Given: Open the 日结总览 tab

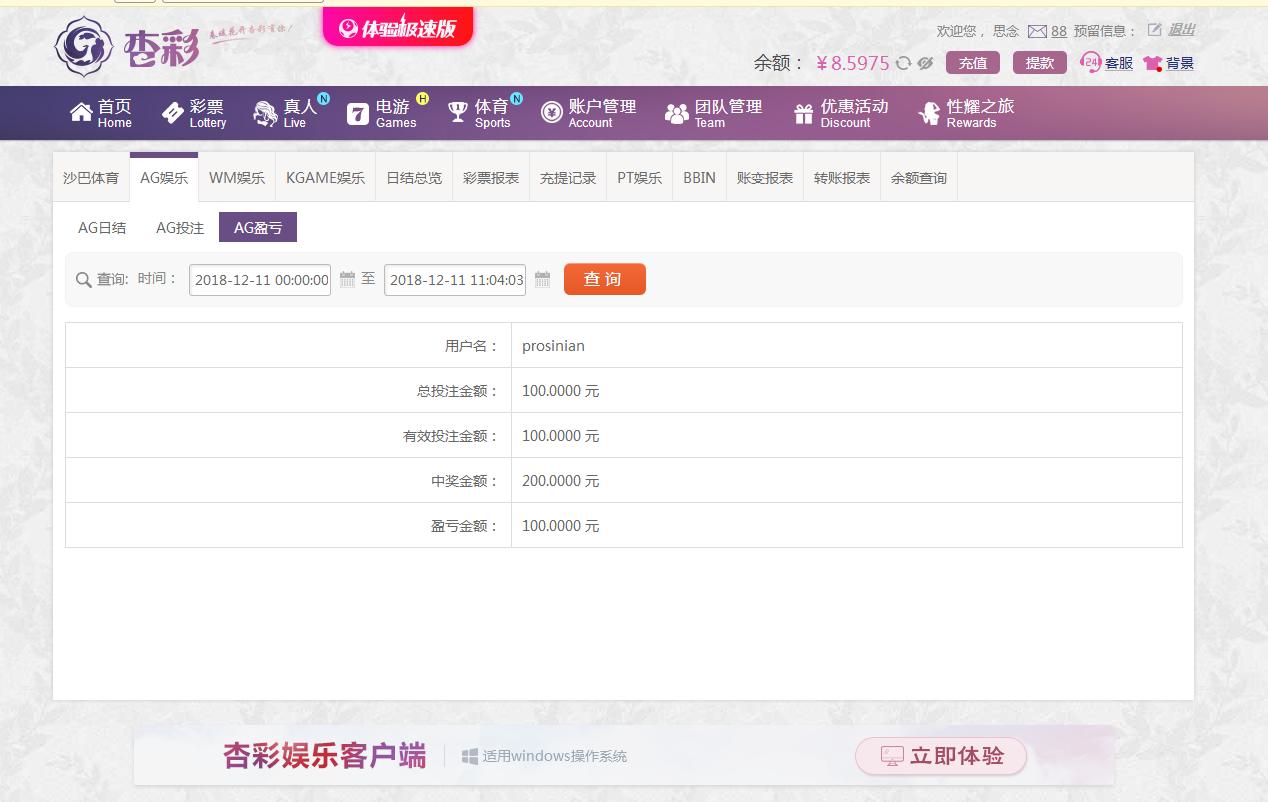Looking at the screenshot, I should point(414,178).
